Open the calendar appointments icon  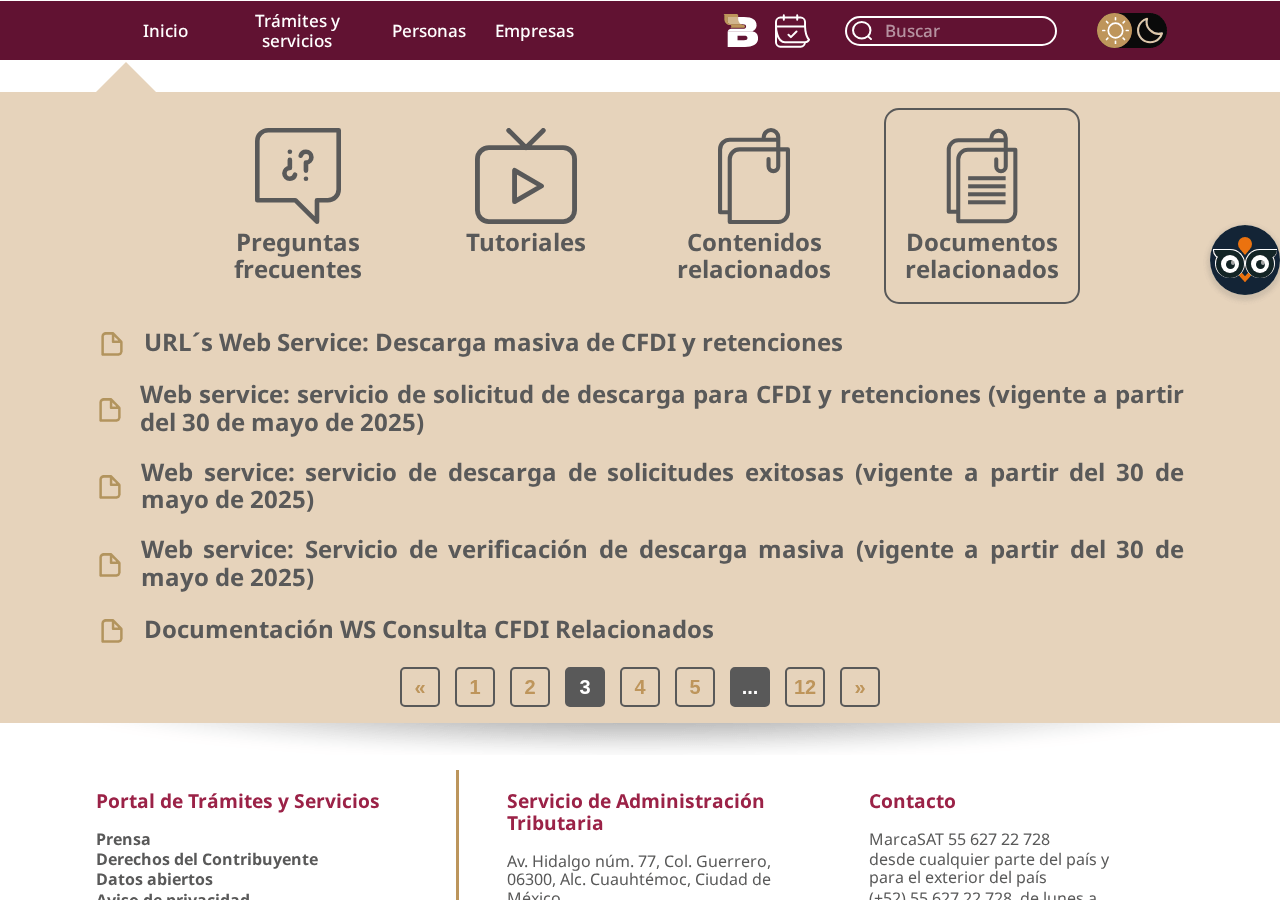[792, 31]
